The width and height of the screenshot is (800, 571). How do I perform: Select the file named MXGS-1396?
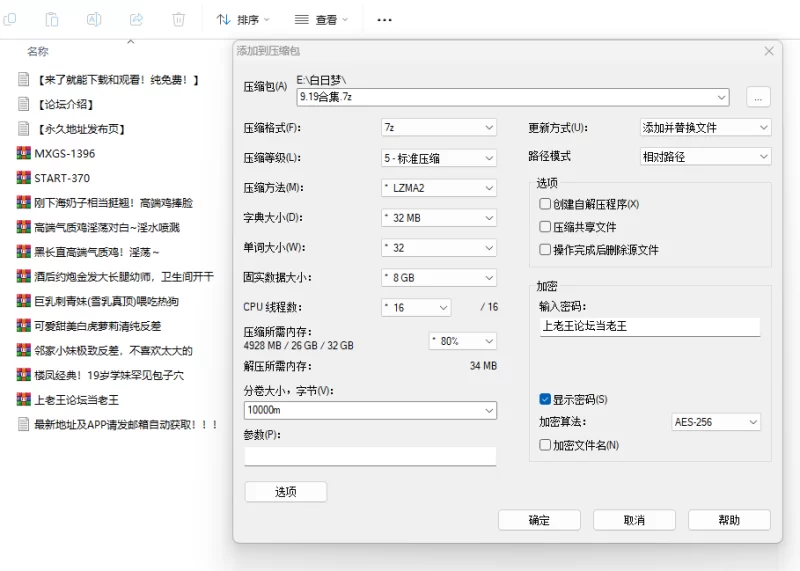point(65,154)
